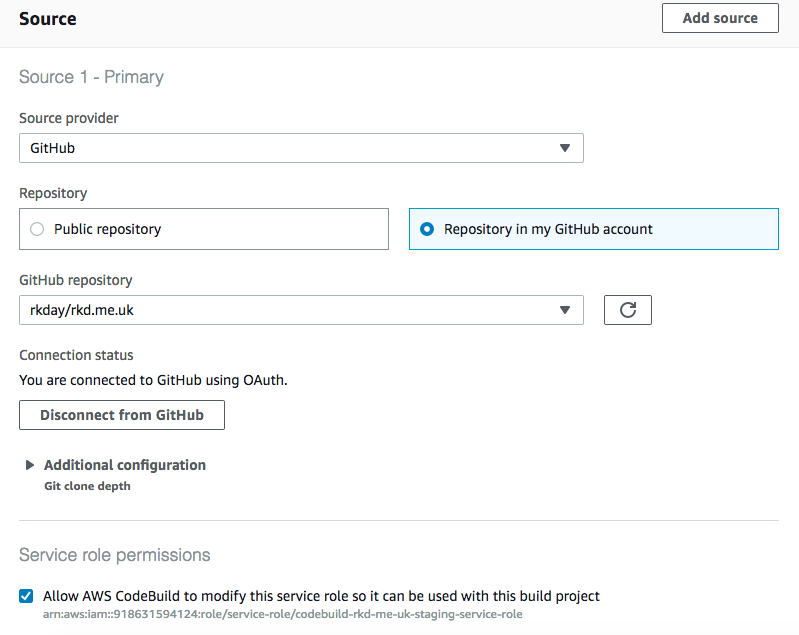Click the Add source button
The image size is (799, 635).
(720, 18)
